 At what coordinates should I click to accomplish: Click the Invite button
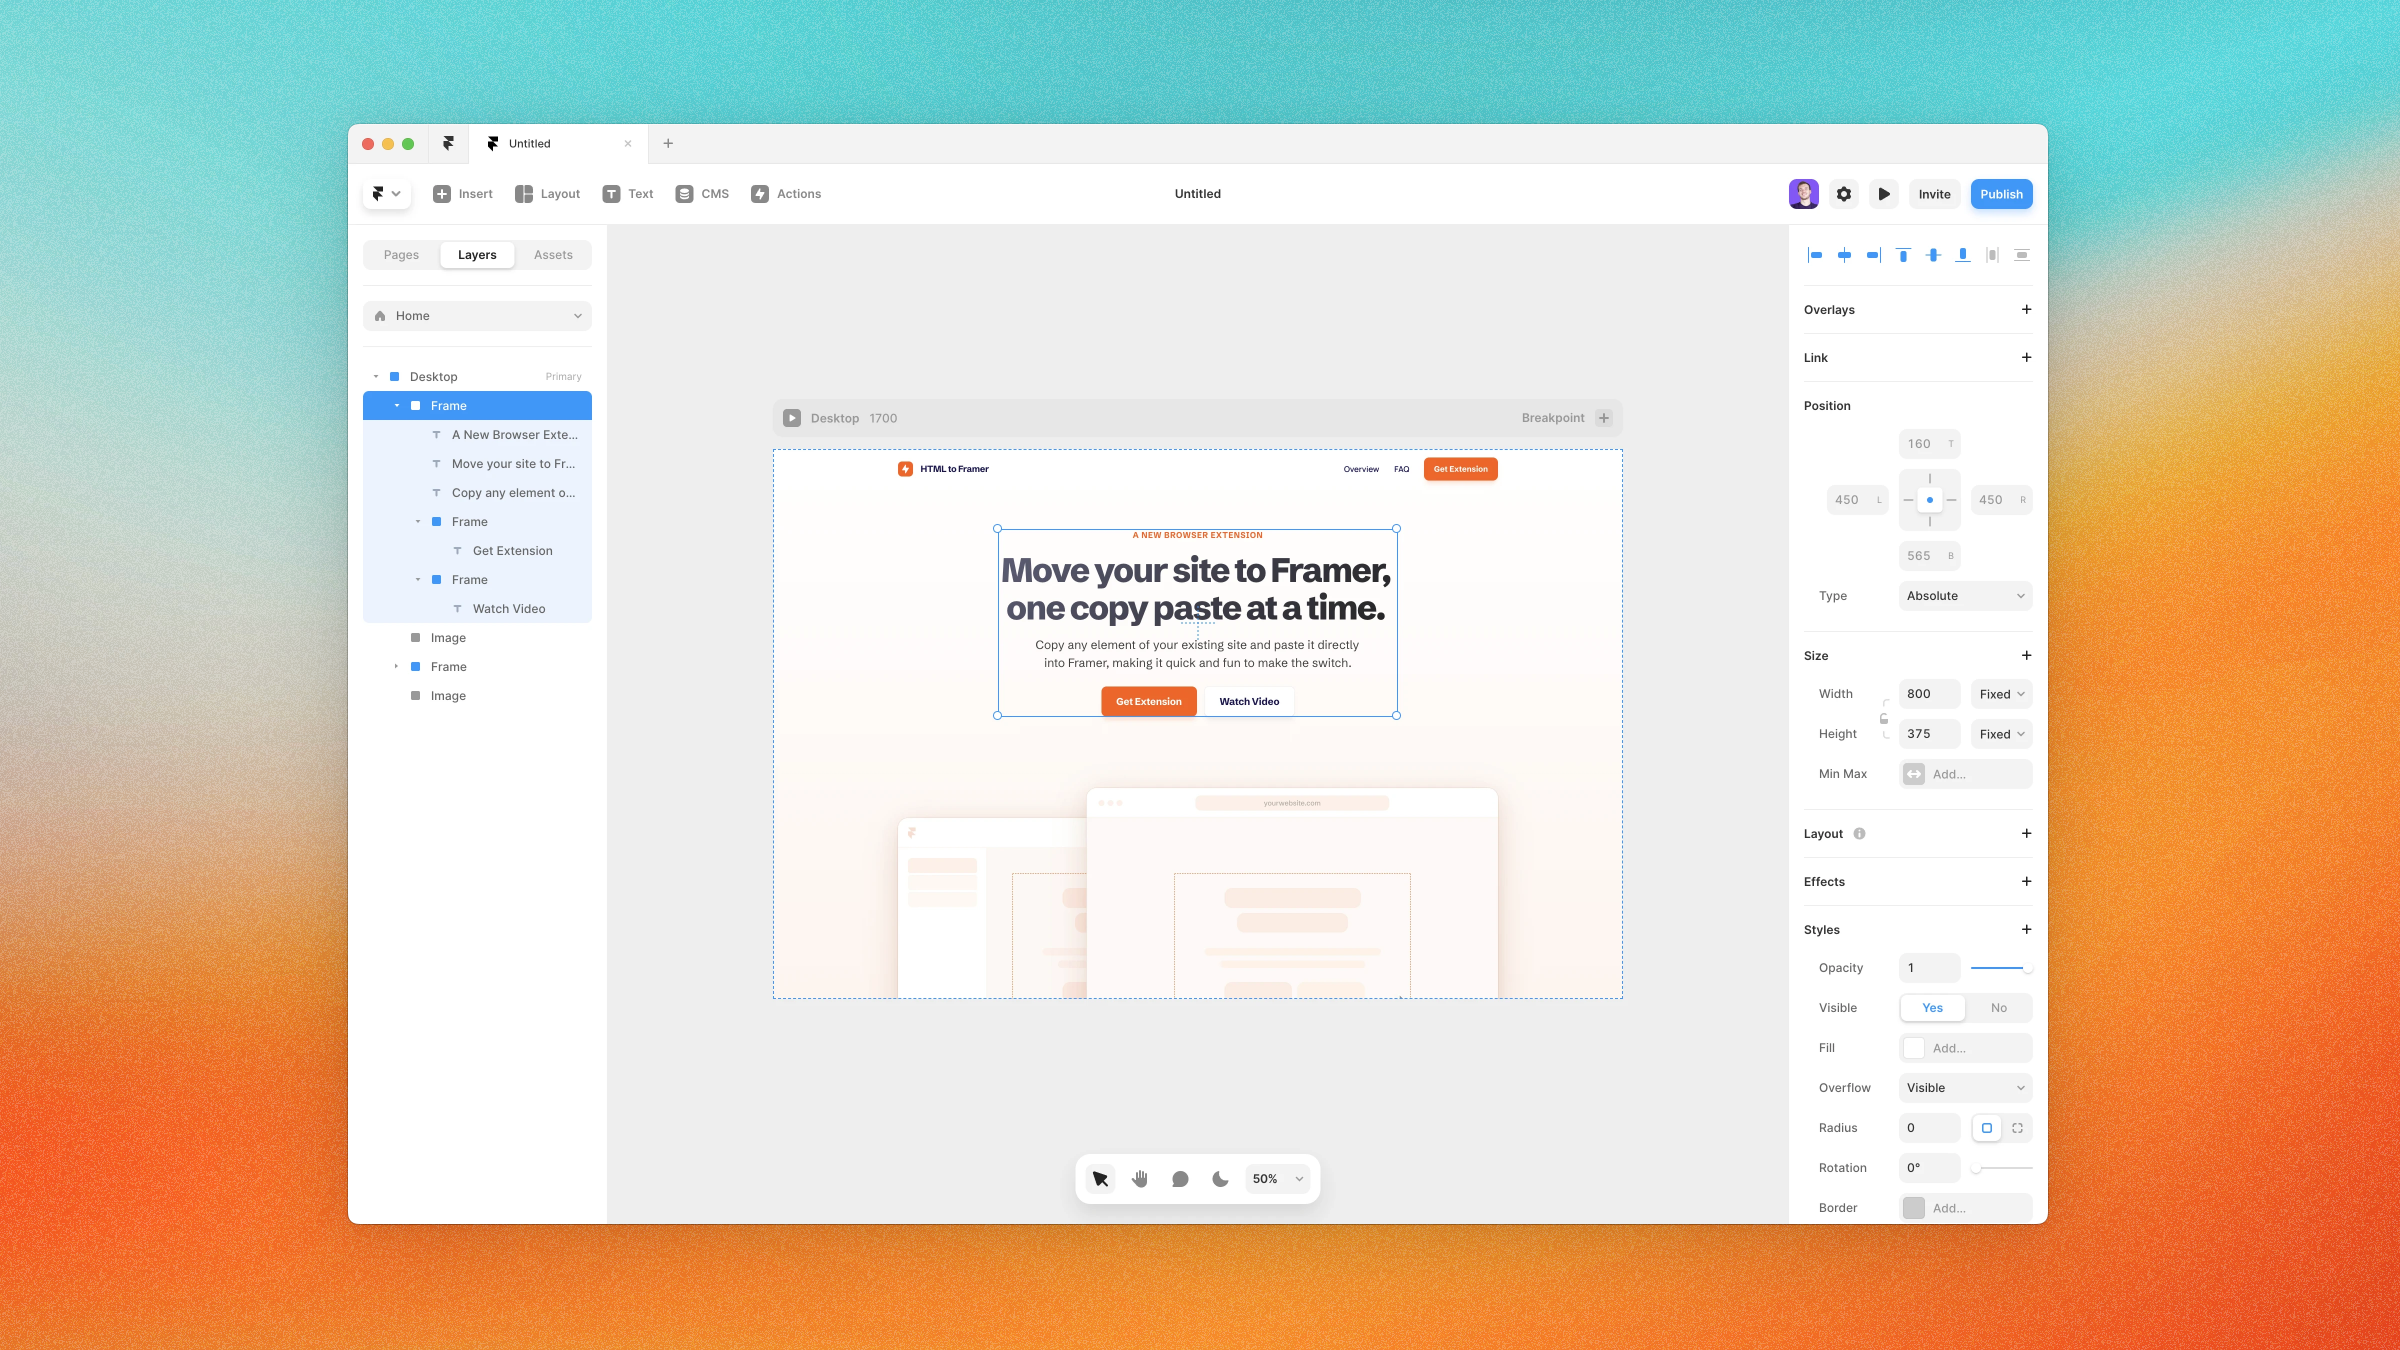(x=1934, y=194)
